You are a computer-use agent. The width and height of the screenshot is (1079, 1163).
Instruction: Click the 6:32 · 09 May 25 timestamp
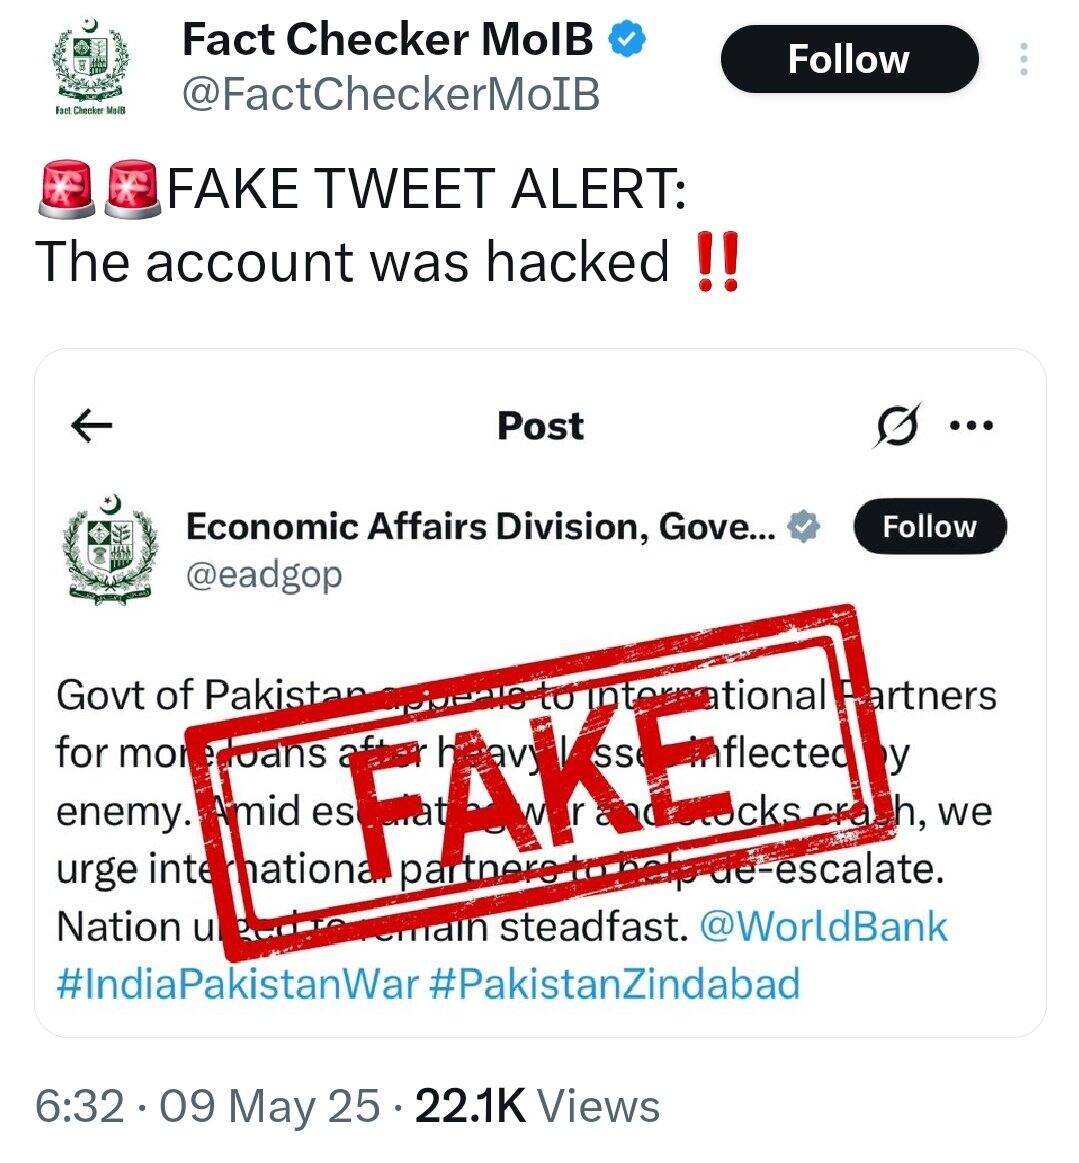(208, 1106)
